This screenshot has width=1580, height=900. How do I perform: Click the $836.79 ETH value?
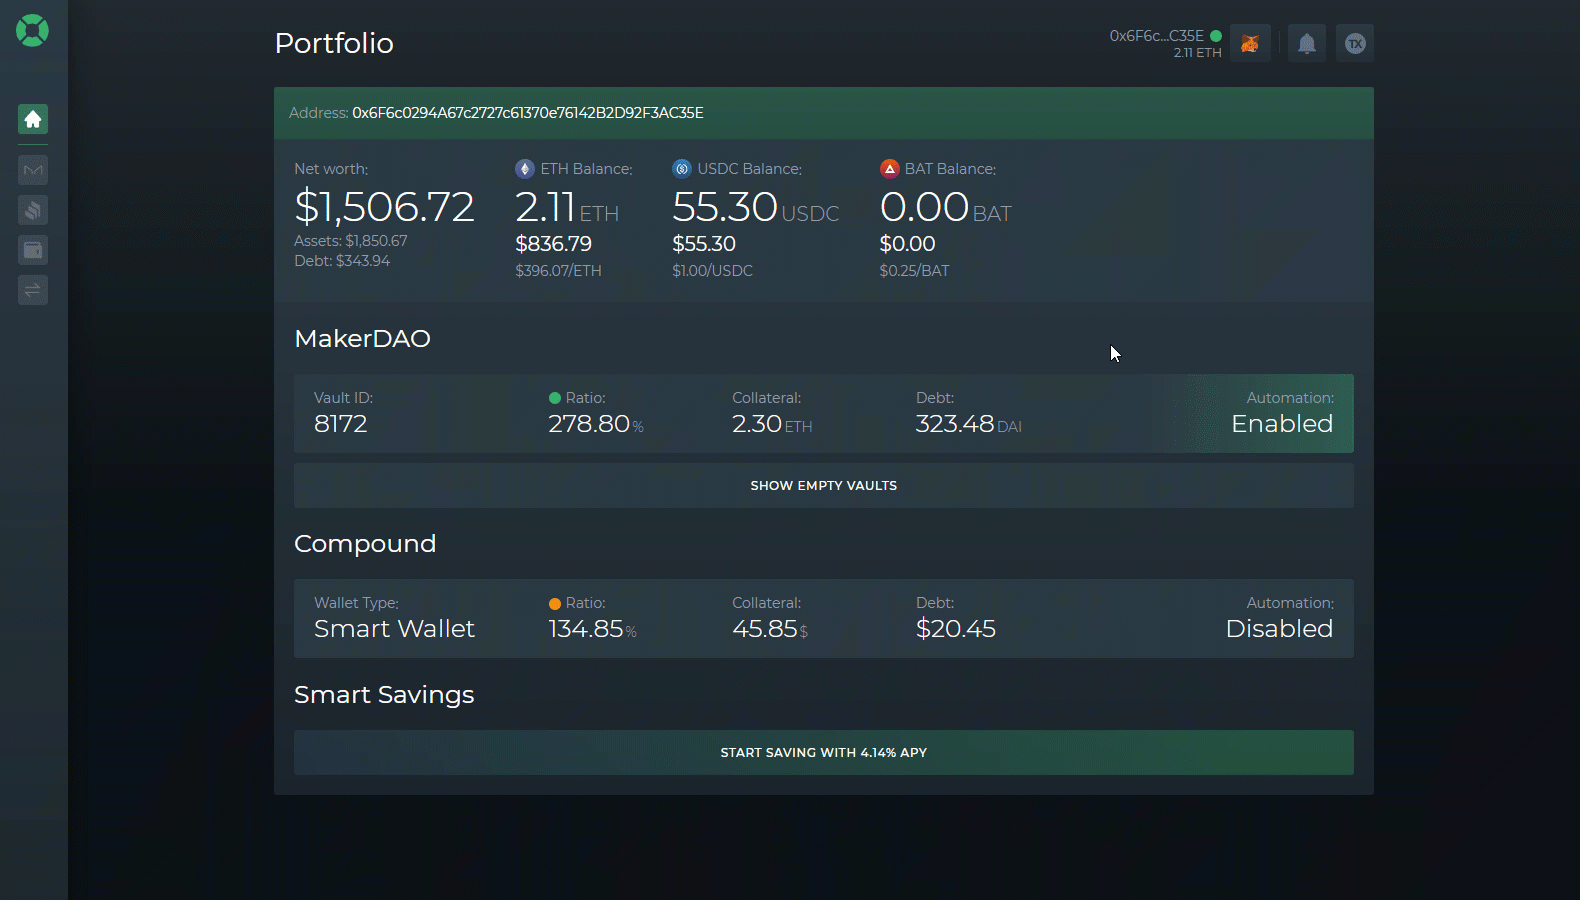pos(553,244)
